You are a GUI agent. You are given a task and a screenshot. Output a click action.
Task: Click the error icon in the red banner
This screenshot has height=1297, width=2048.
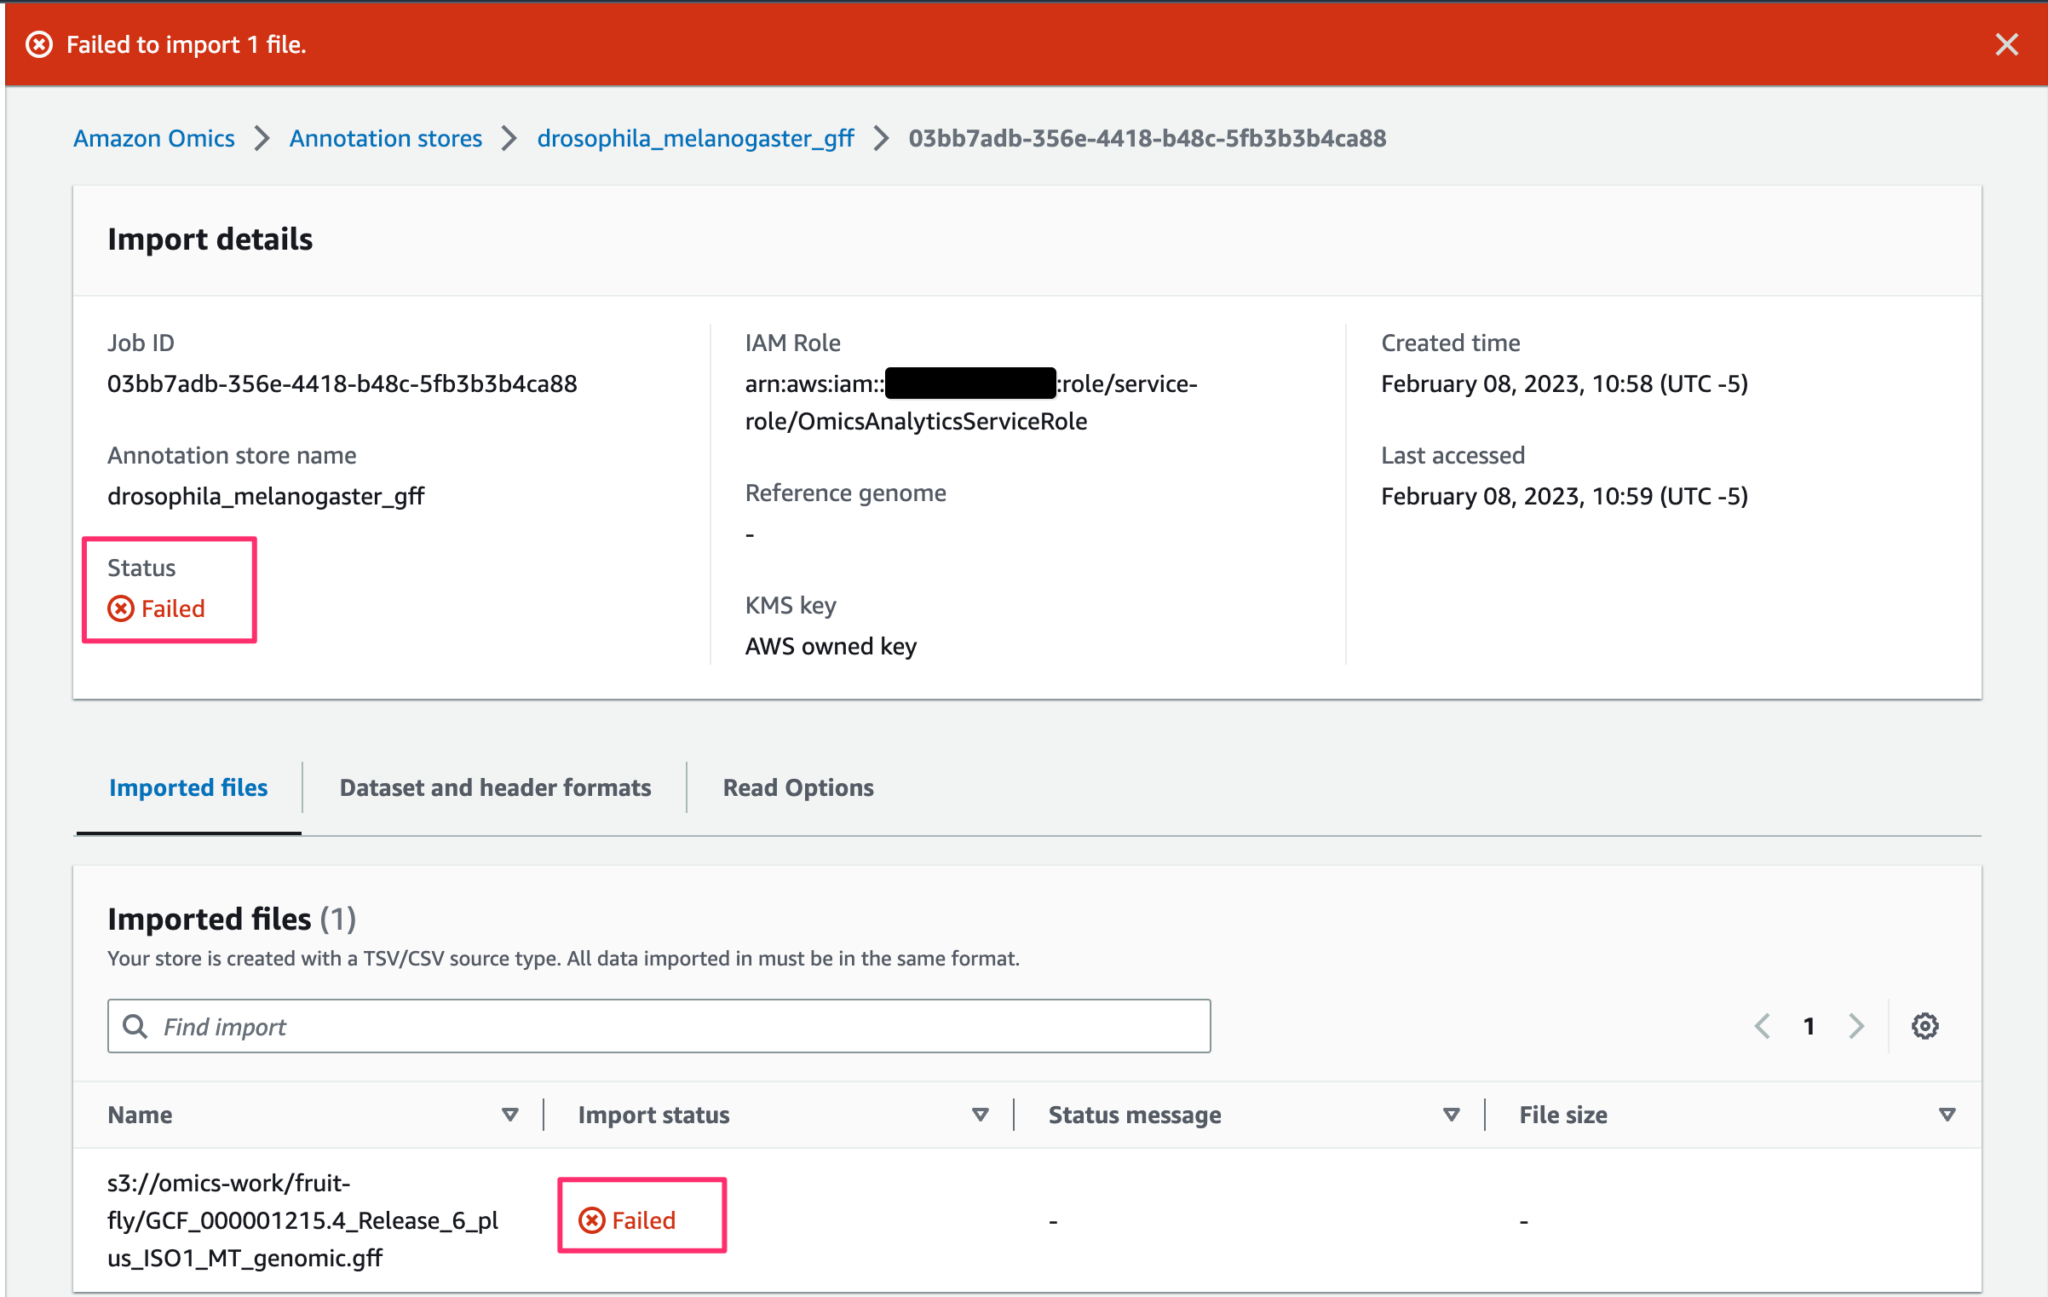point(38,44)
